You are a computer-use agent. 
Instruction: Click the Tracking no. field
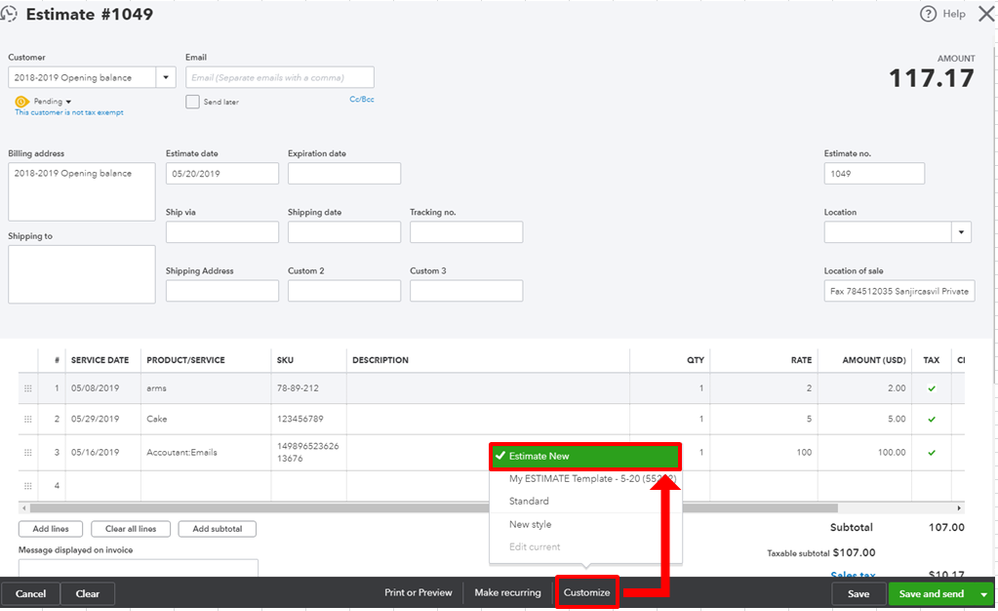tap(467, 232)
